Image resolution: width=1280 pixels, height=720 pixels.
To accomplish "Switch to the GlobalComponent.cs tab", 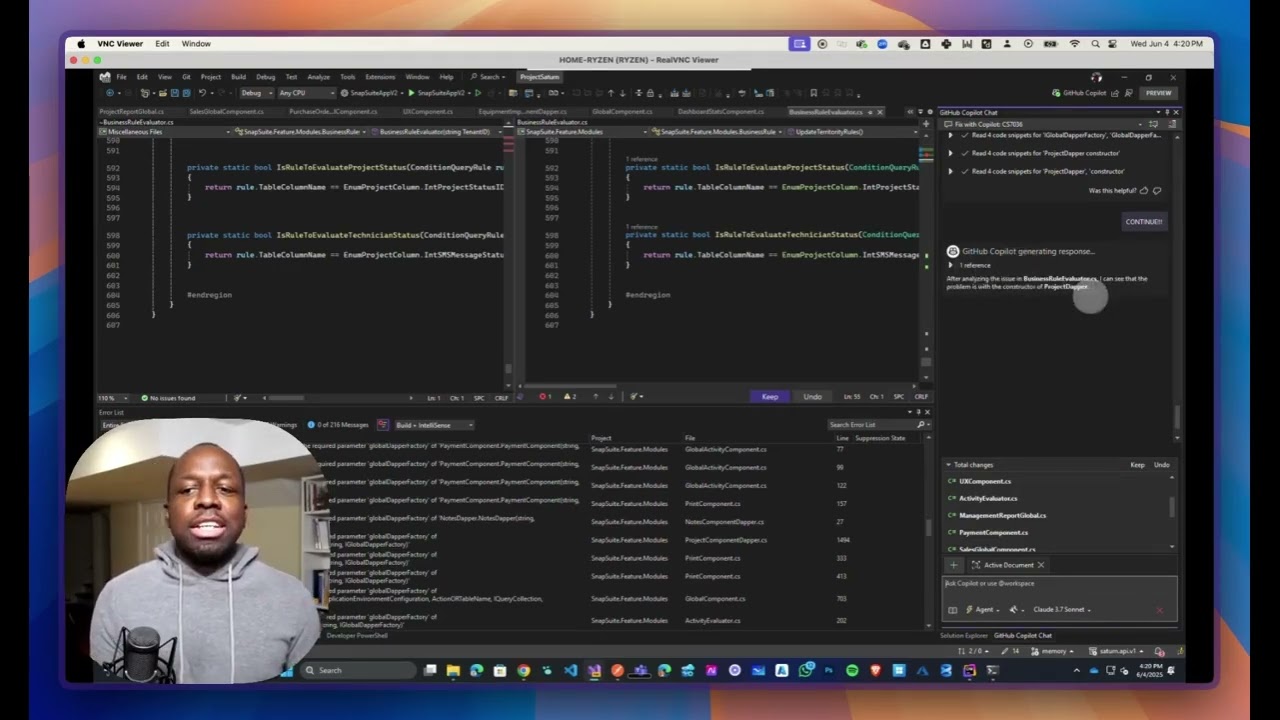I will (621, 112).
